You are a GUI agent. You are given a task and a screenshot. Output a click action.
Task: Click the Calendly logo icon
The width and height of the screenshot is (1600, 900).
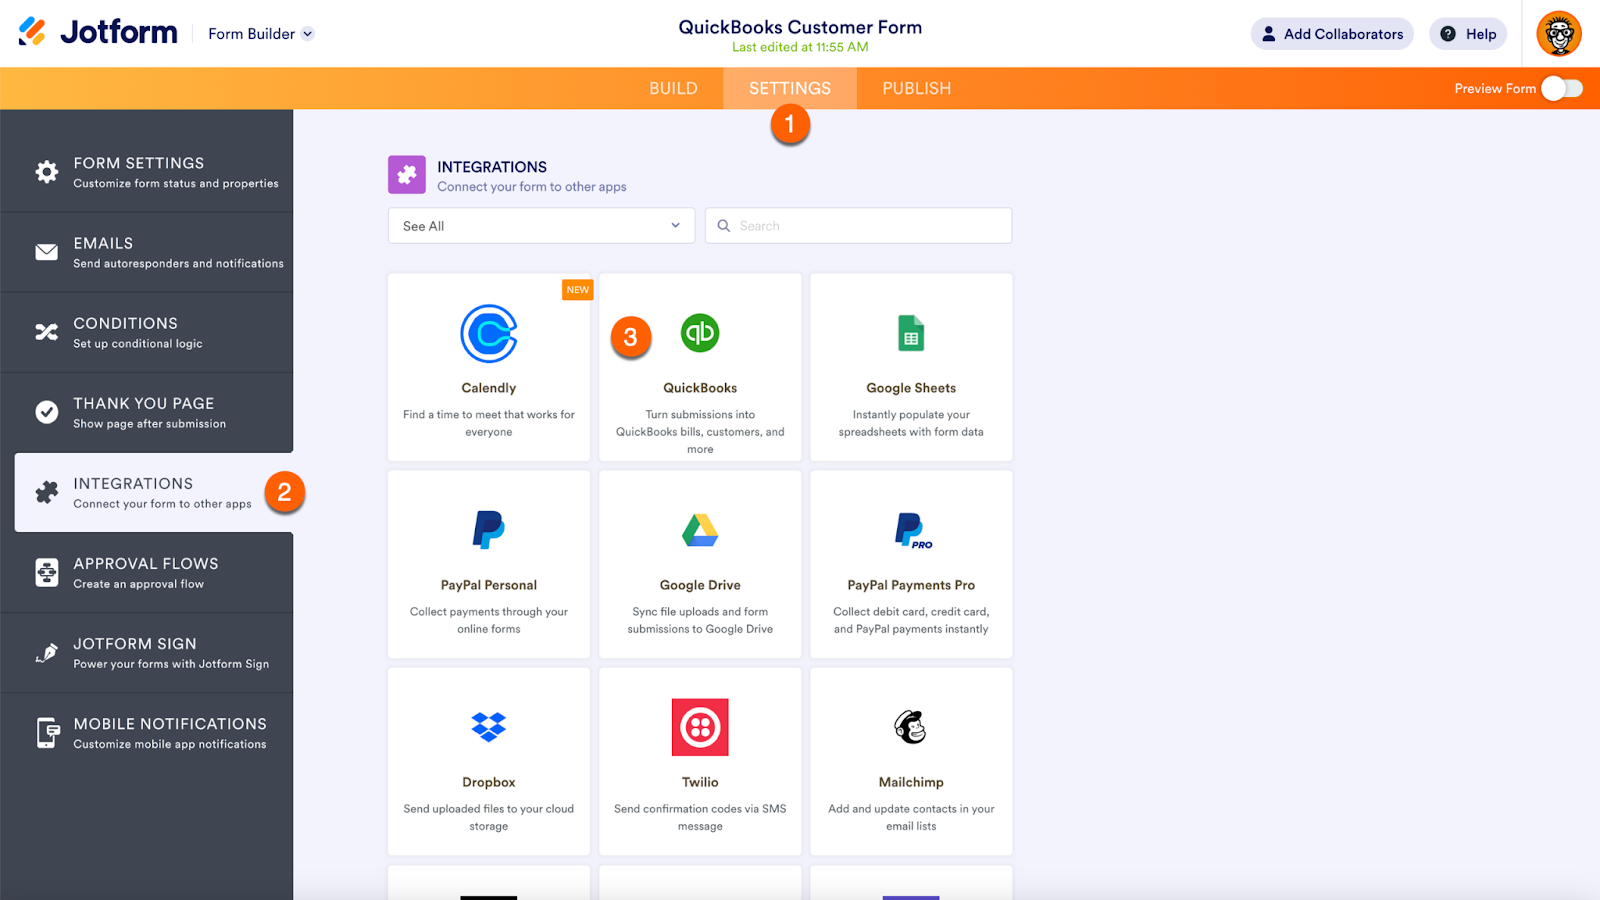click(489, 333)
